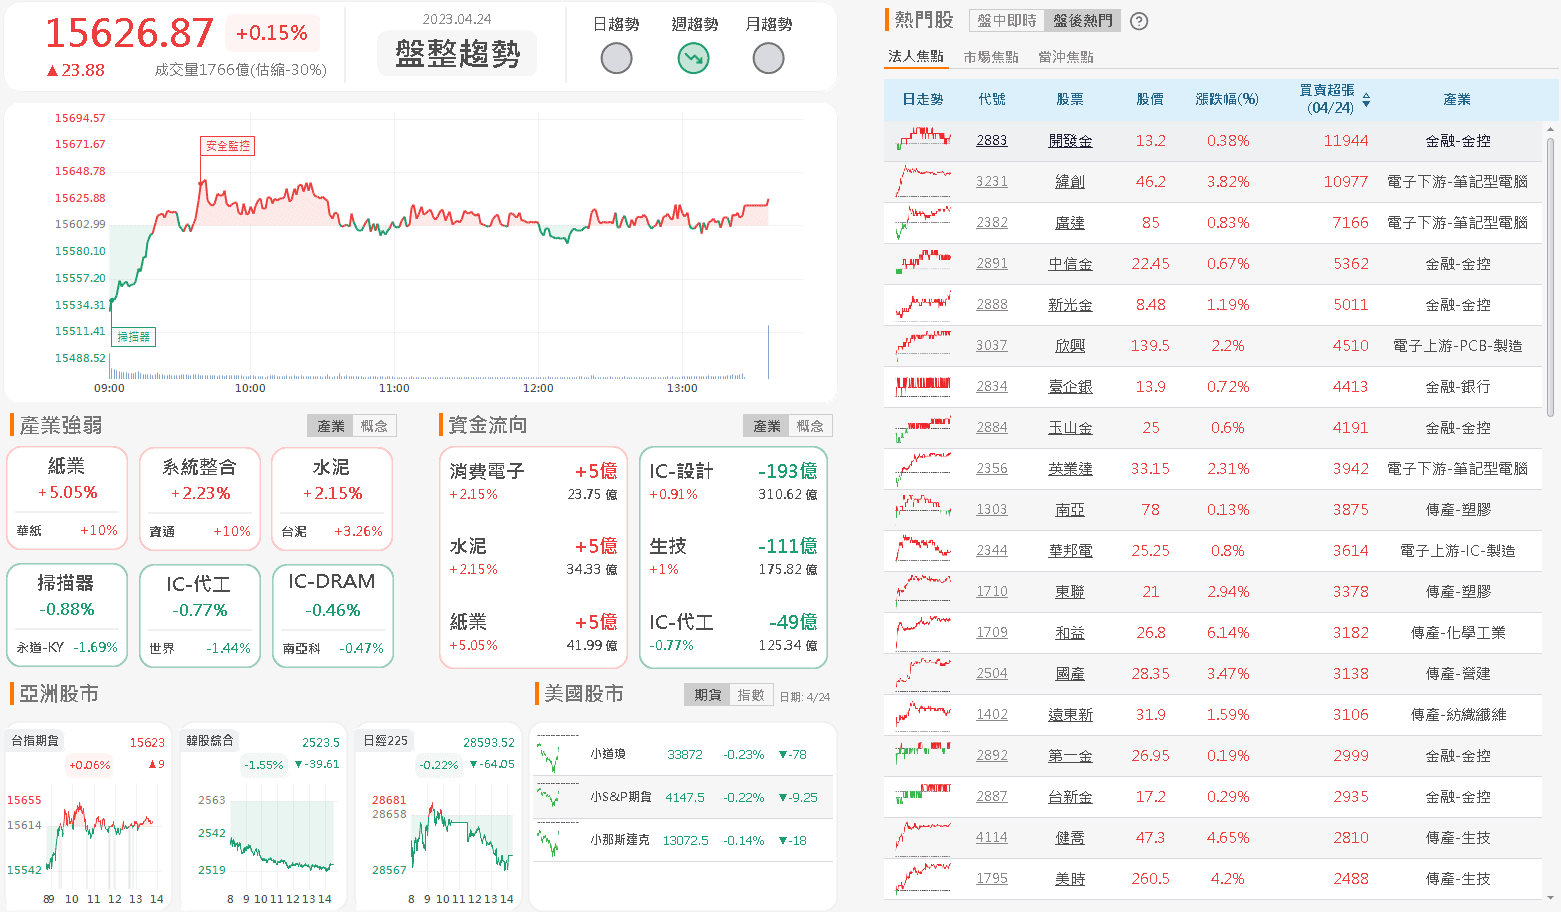Click the 產業 column header
The image size is (1561, 912).
(x=1457, y=99)
